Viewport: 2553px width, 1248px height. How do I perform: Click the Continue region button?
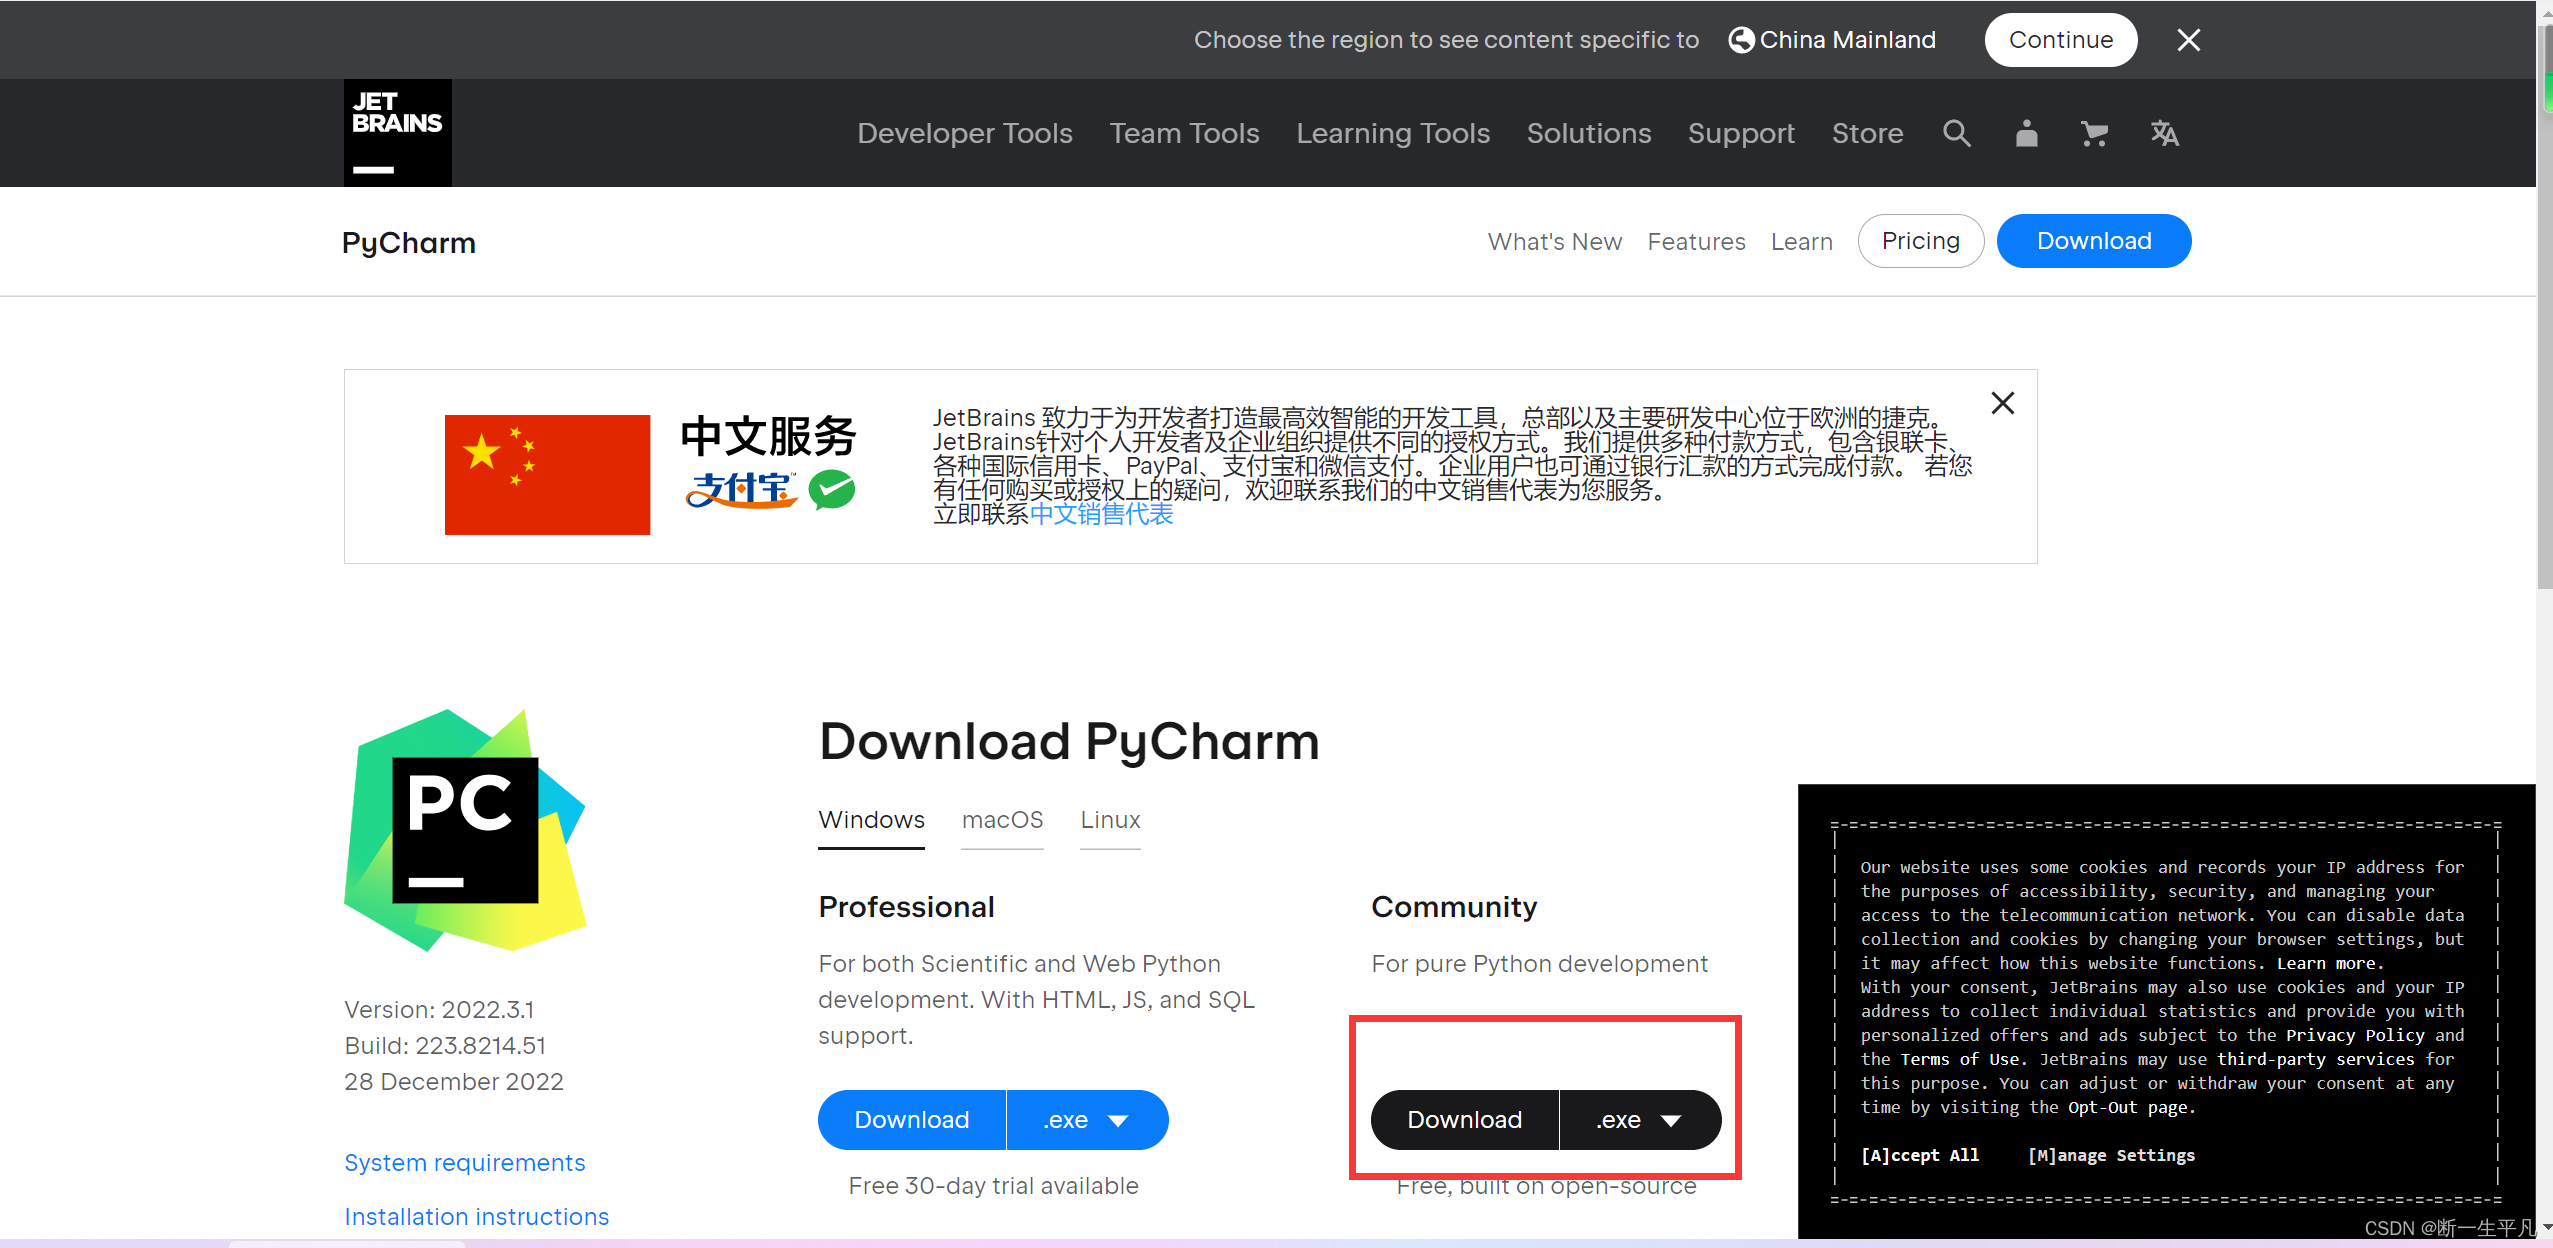(x=2060, y=40)
